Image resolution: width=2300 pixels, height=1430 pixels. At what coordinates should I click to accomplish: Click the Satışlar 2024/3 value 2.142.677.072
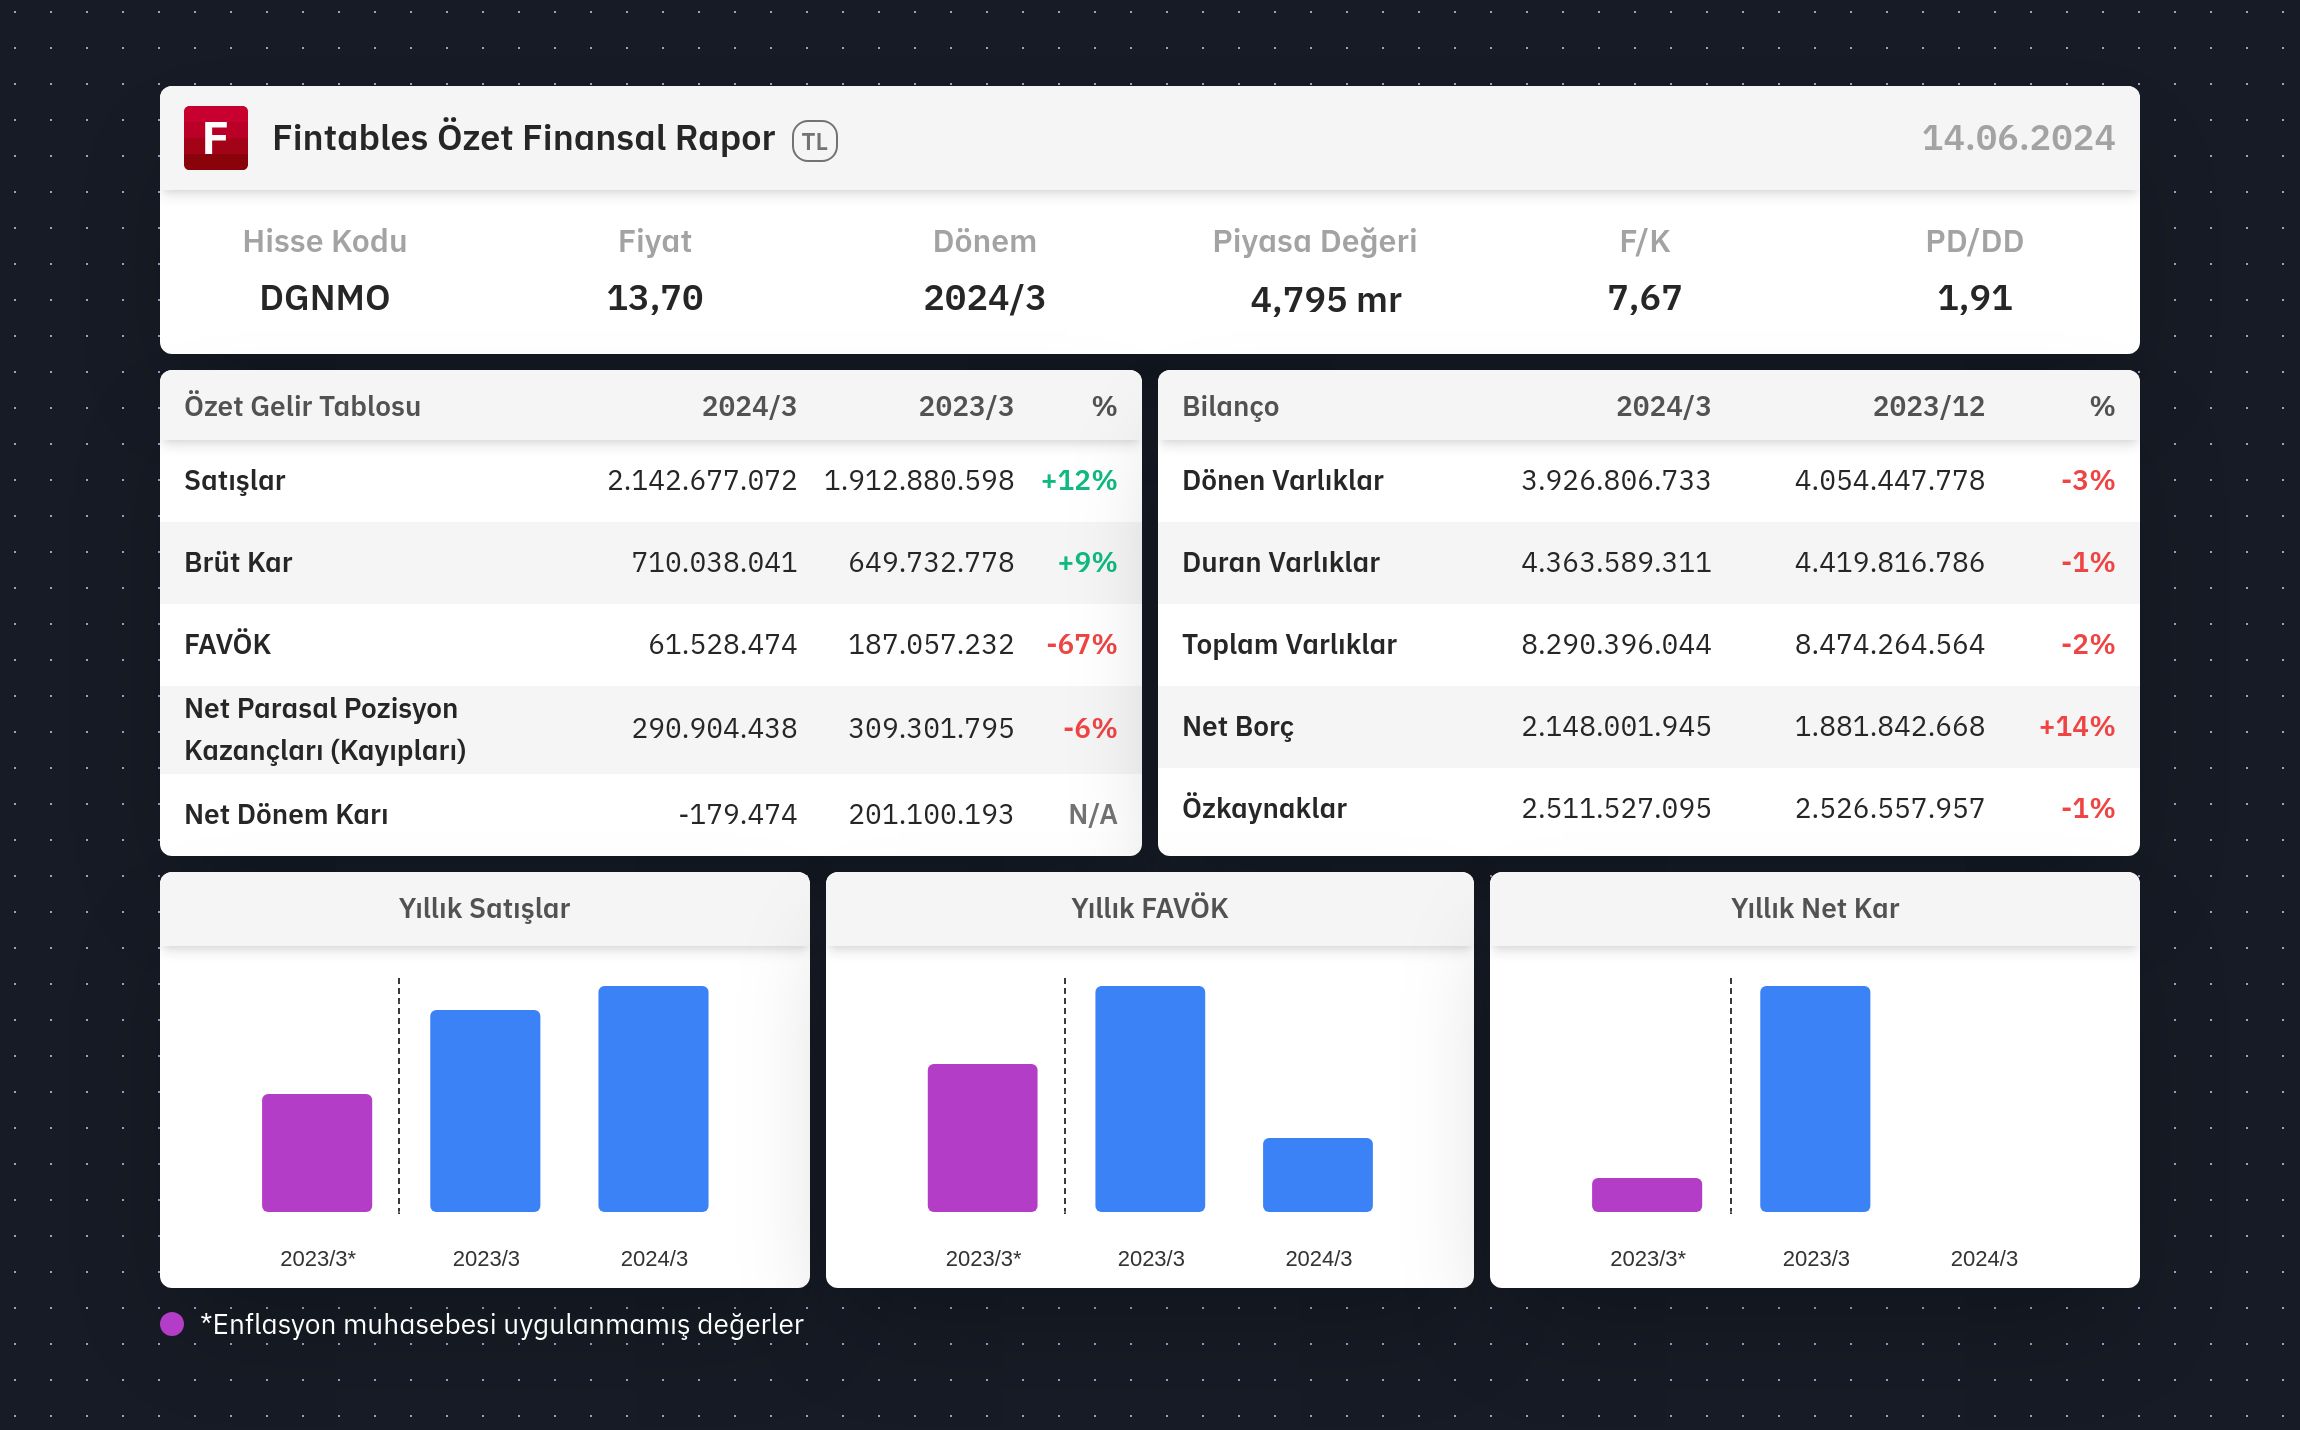point(702,481)
